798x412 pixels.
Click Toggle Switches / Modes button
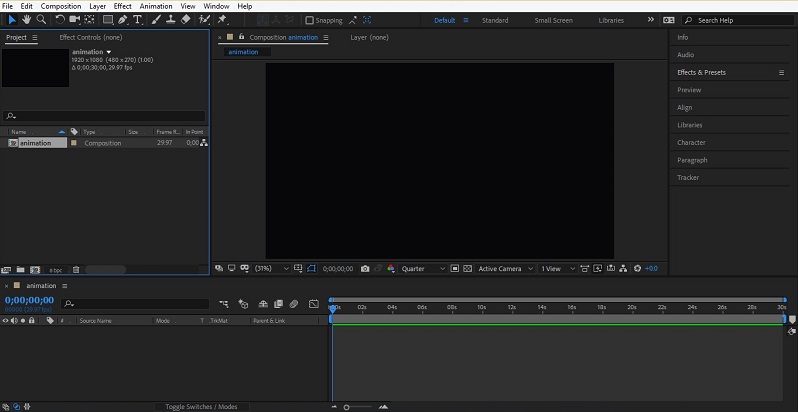click(x=201, y=406)
